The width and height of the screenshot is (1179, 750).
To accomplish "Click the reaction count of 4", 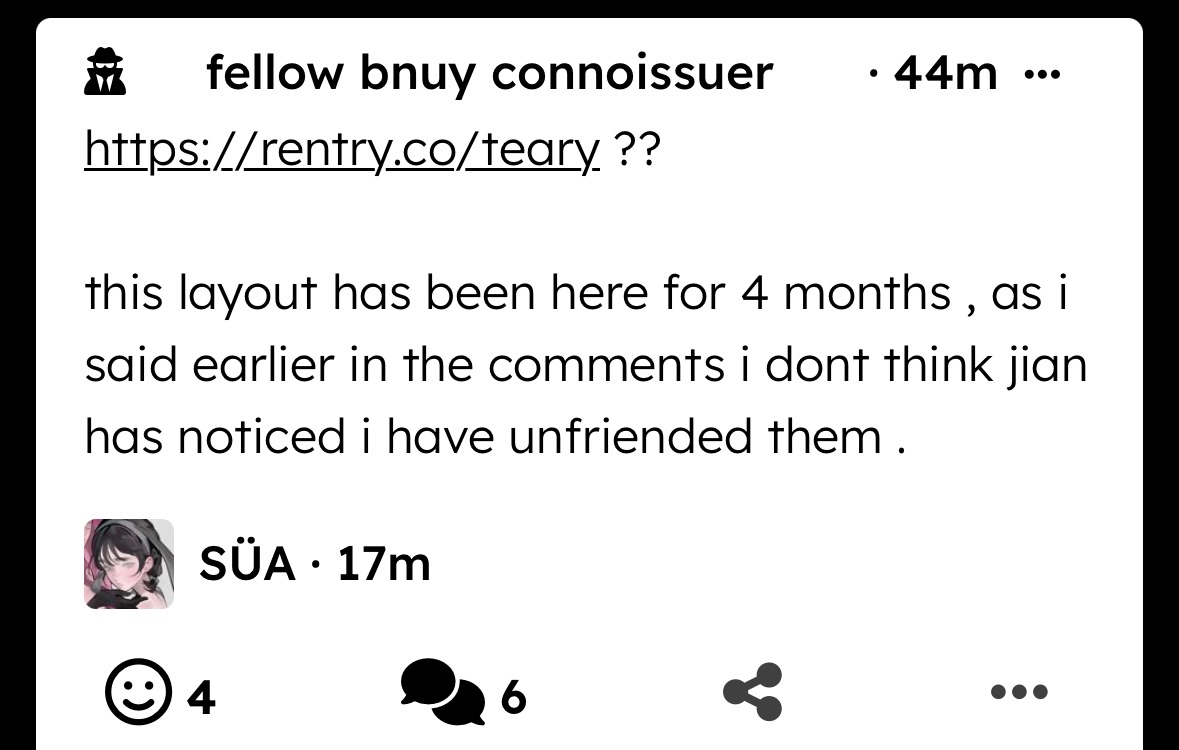I will pyautogui.click(x=201, y=697).
